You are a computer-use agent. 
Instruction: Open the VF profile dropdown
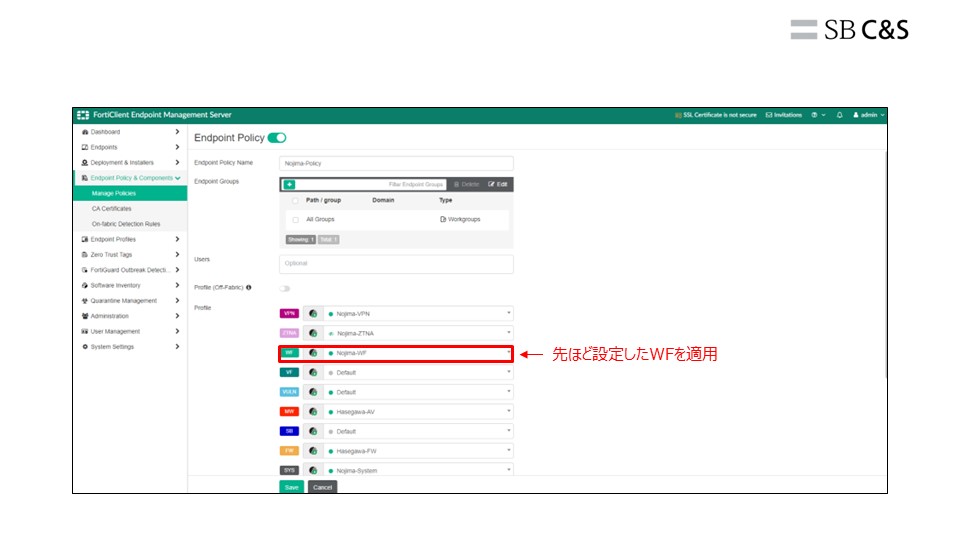coord(419,372)
